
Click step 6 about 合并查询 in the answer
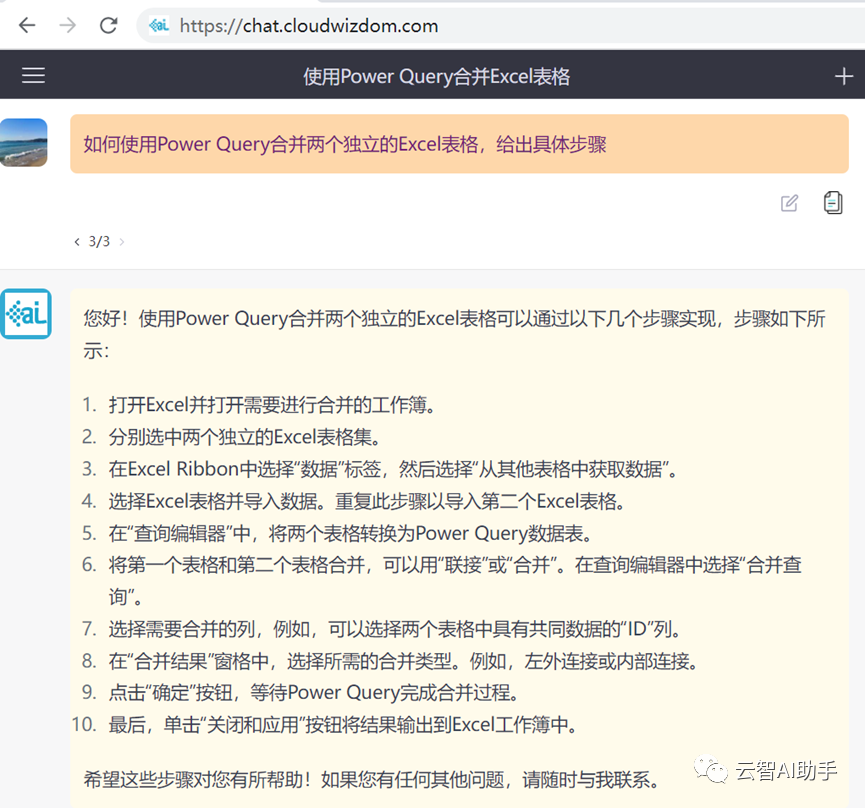(455, 580)
